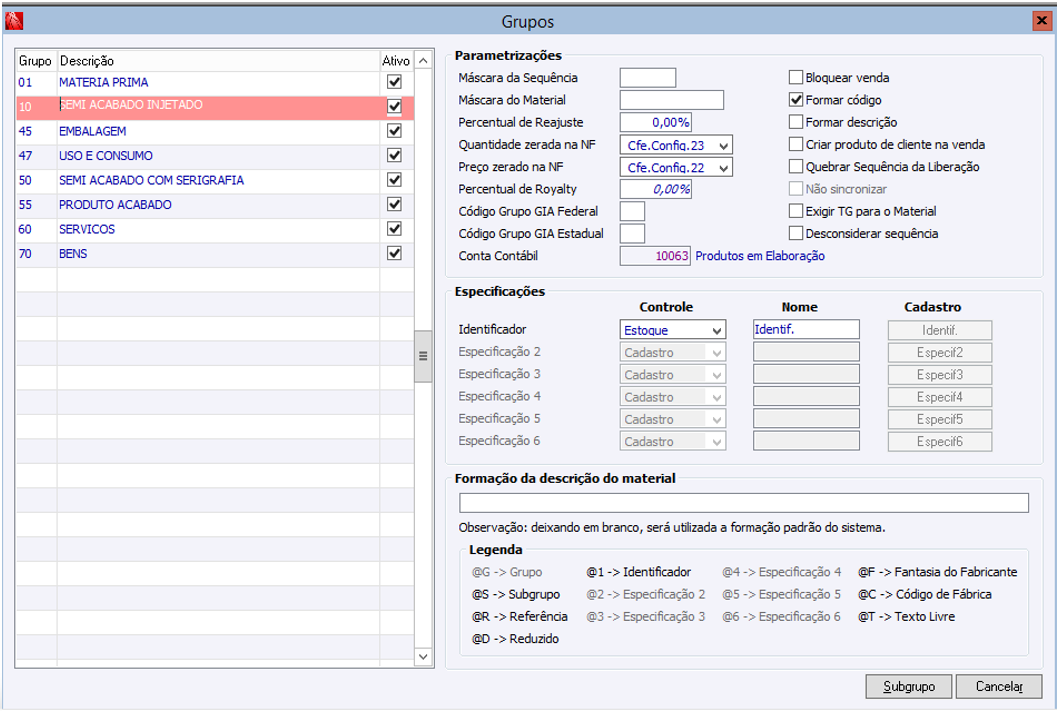Toggle Ativo checkbox for SEMI ACABADO INJETADO
This screenshot has width=1057, height=711.
click(x=394, y=106)
